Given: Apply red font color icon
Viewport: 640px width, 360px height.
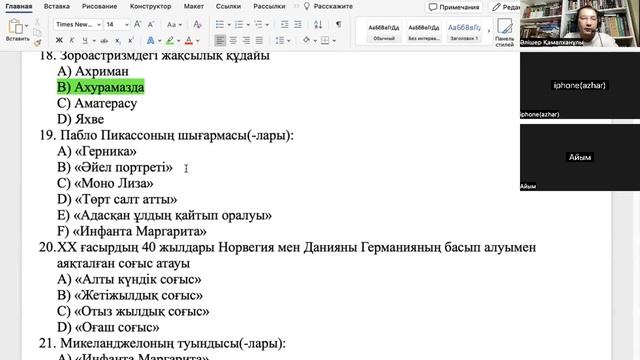Looking at the screenshot, I should 189,40.
